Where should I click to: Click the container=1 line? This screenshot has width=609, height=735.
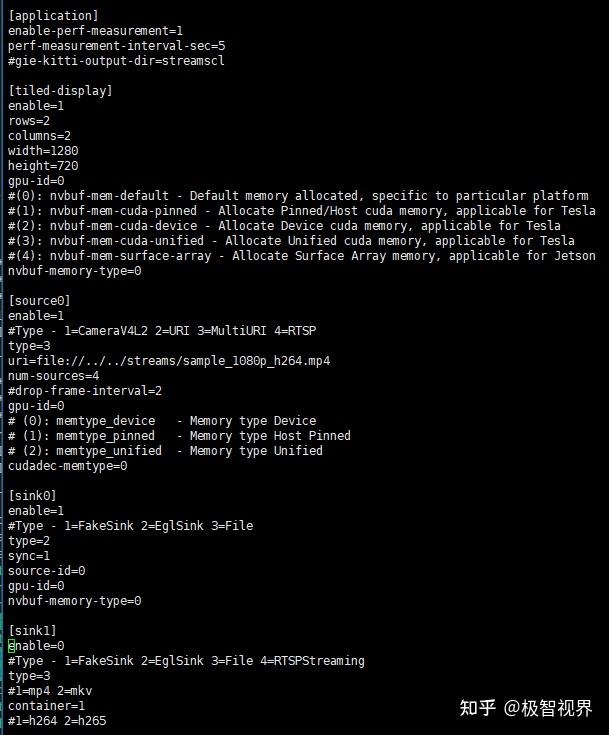[x=46, y=706]
